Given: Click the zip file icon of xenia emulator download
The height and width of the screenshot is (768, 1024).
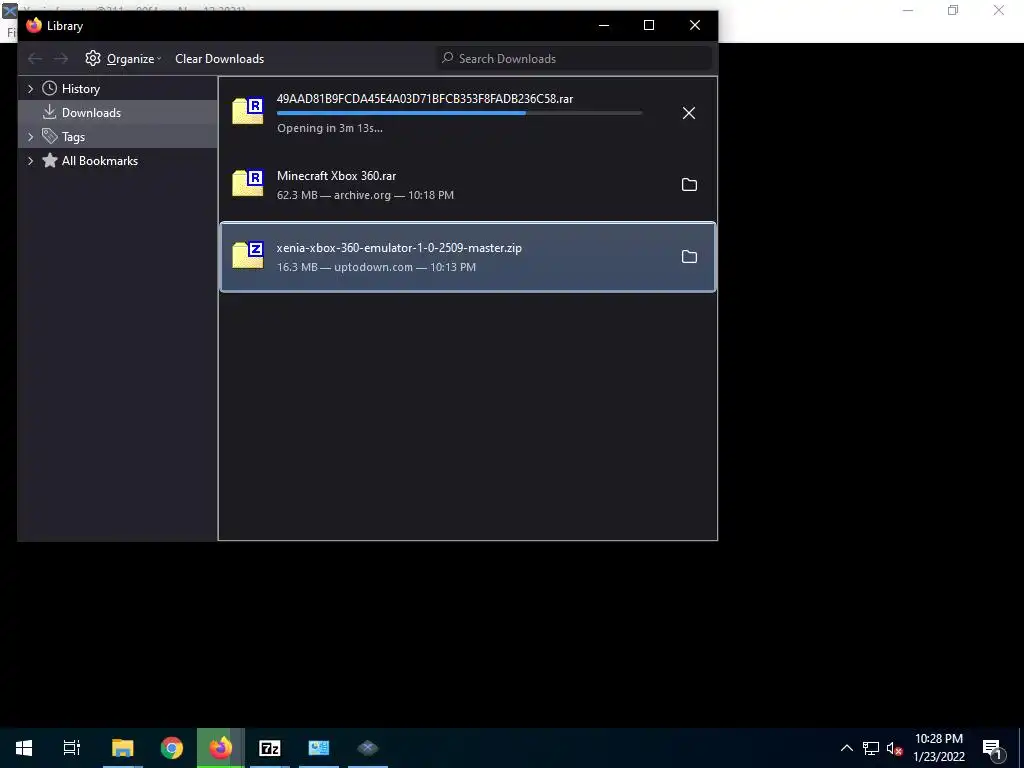Looking at the screenshot, I should 248,255.
